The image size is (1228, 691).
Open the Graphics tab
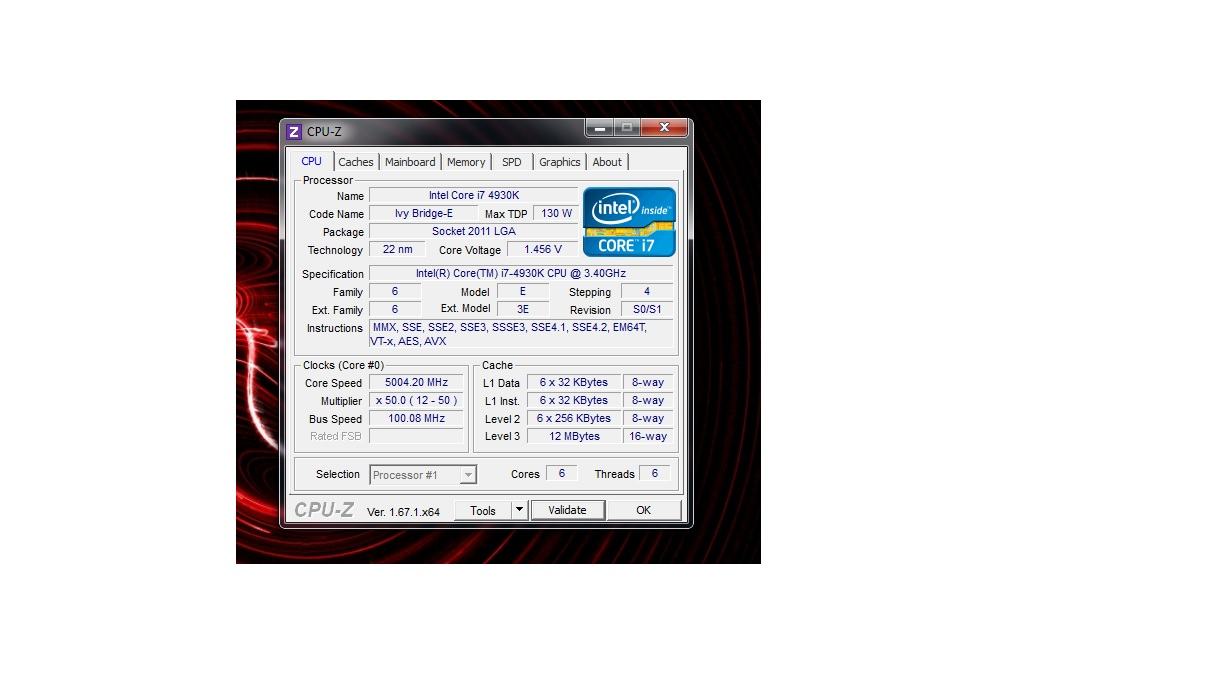(560, 162)
